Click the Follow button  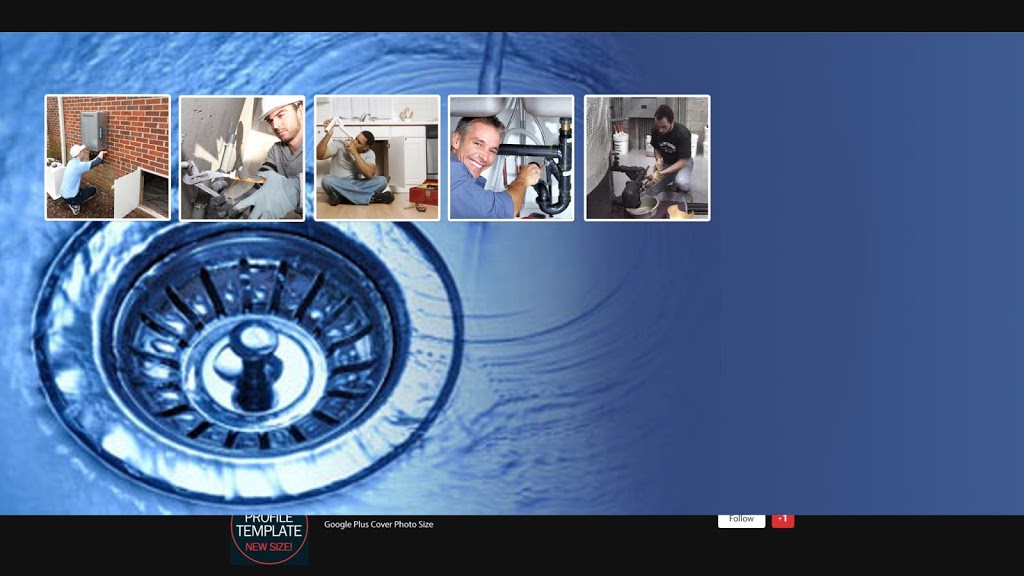[x=741, y=520]
